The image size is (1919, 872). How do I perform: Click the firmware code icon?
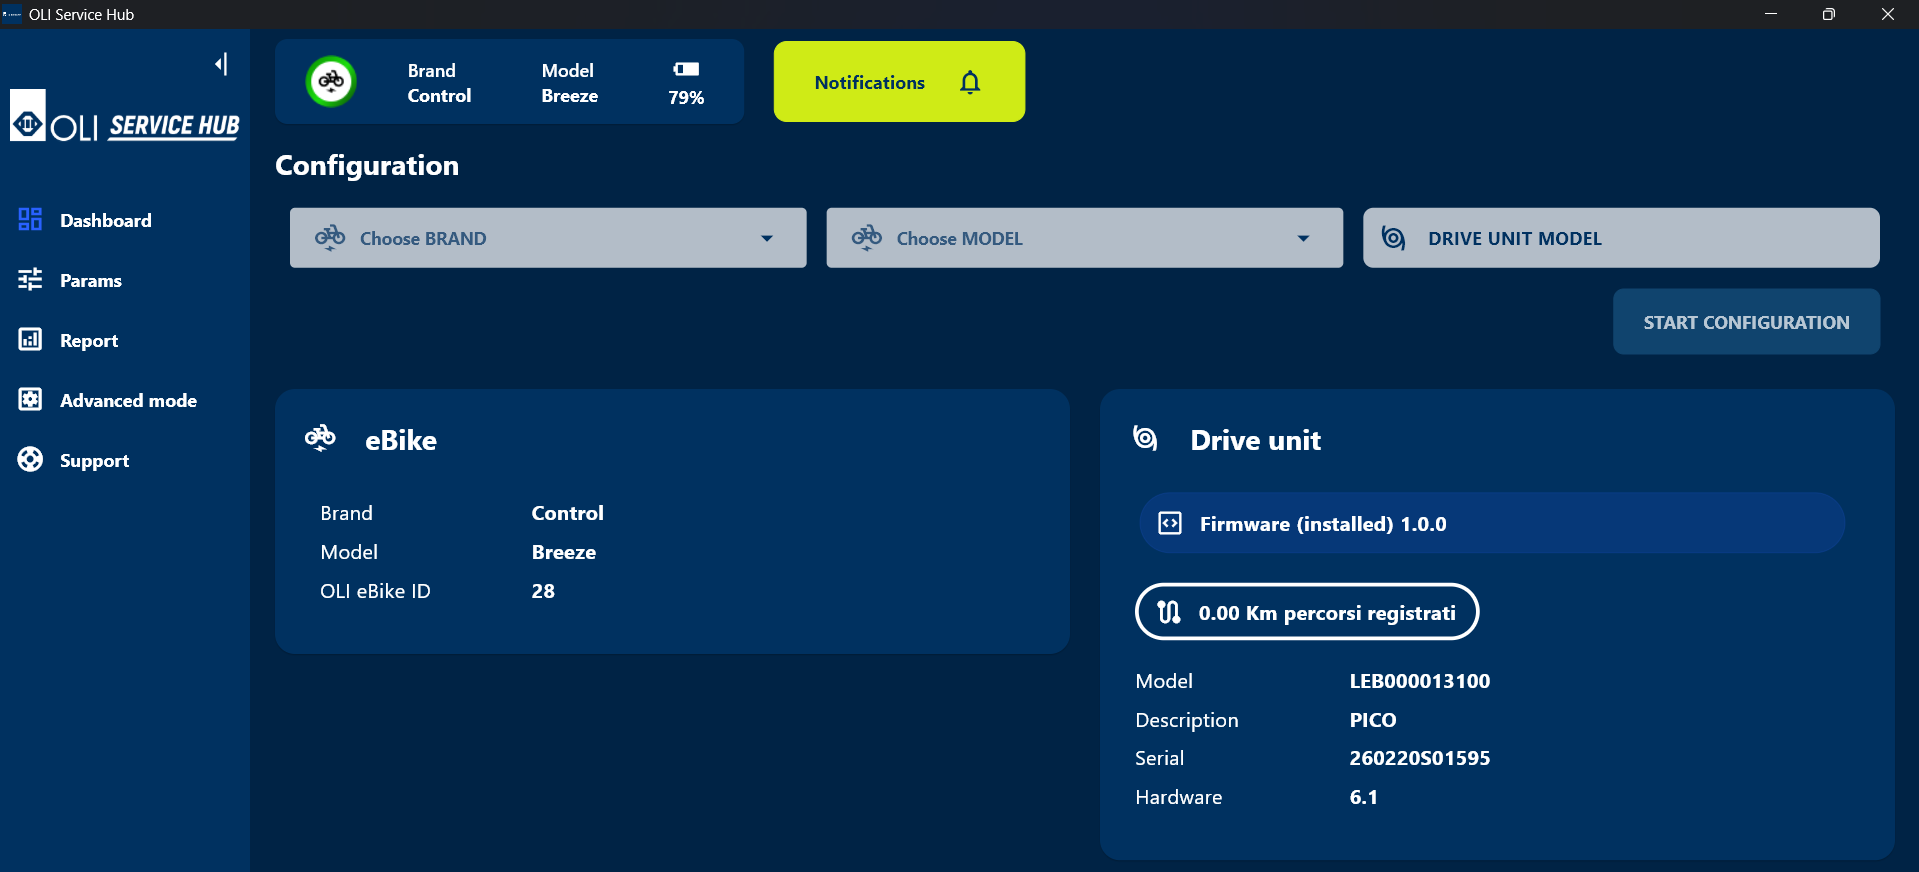(x=1170, y=523)
